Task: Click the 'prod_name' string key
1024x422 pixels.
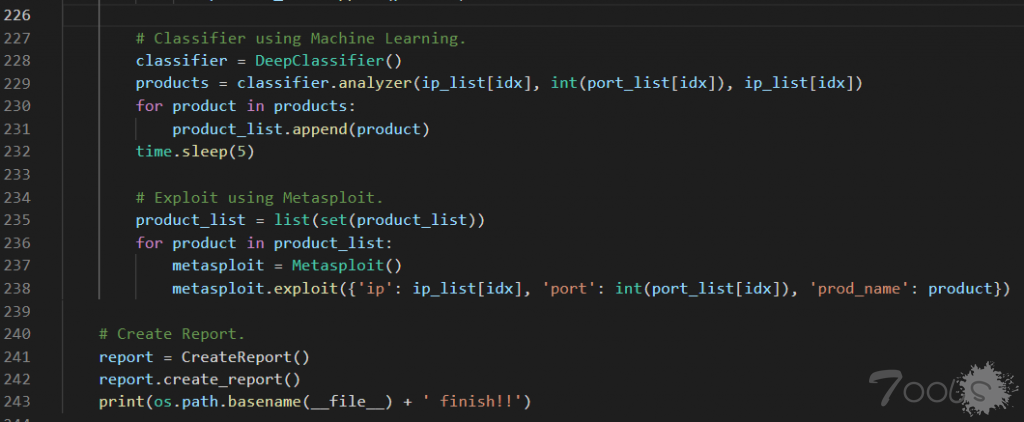Action: point(859,288)
